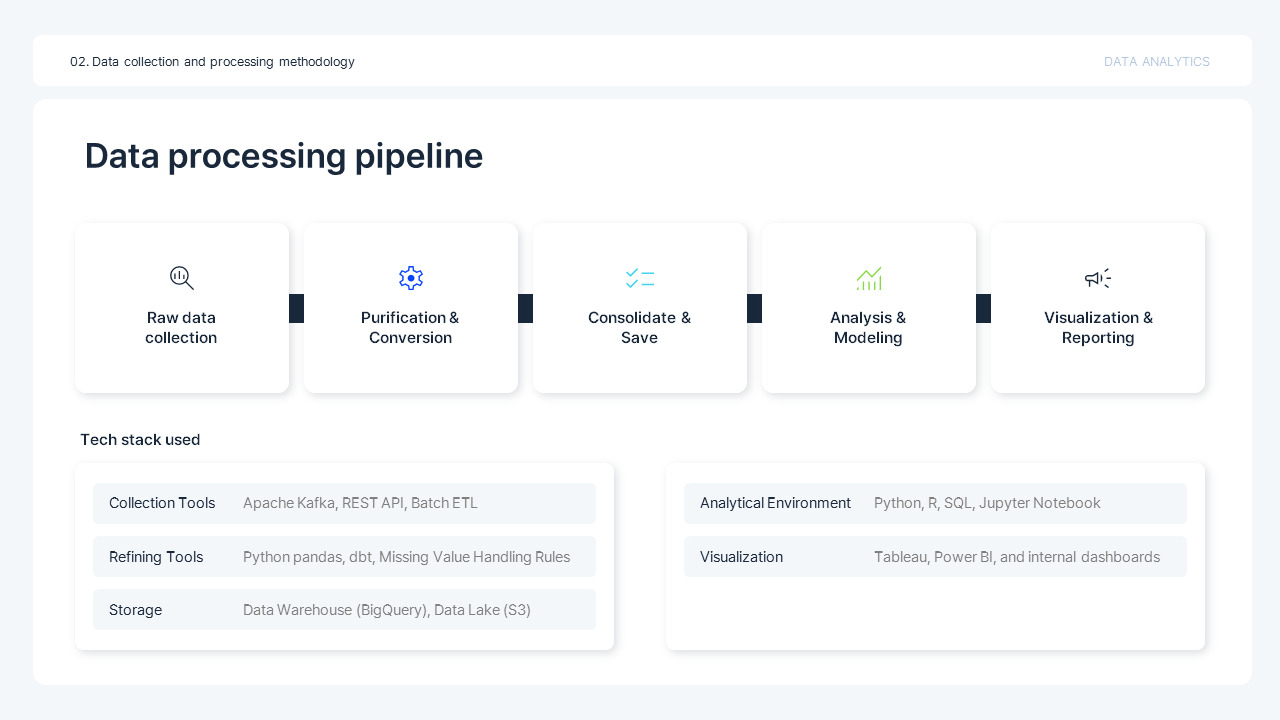
Task: Click the 'Analytical Environment' row label
Action: tap(775, 503)
